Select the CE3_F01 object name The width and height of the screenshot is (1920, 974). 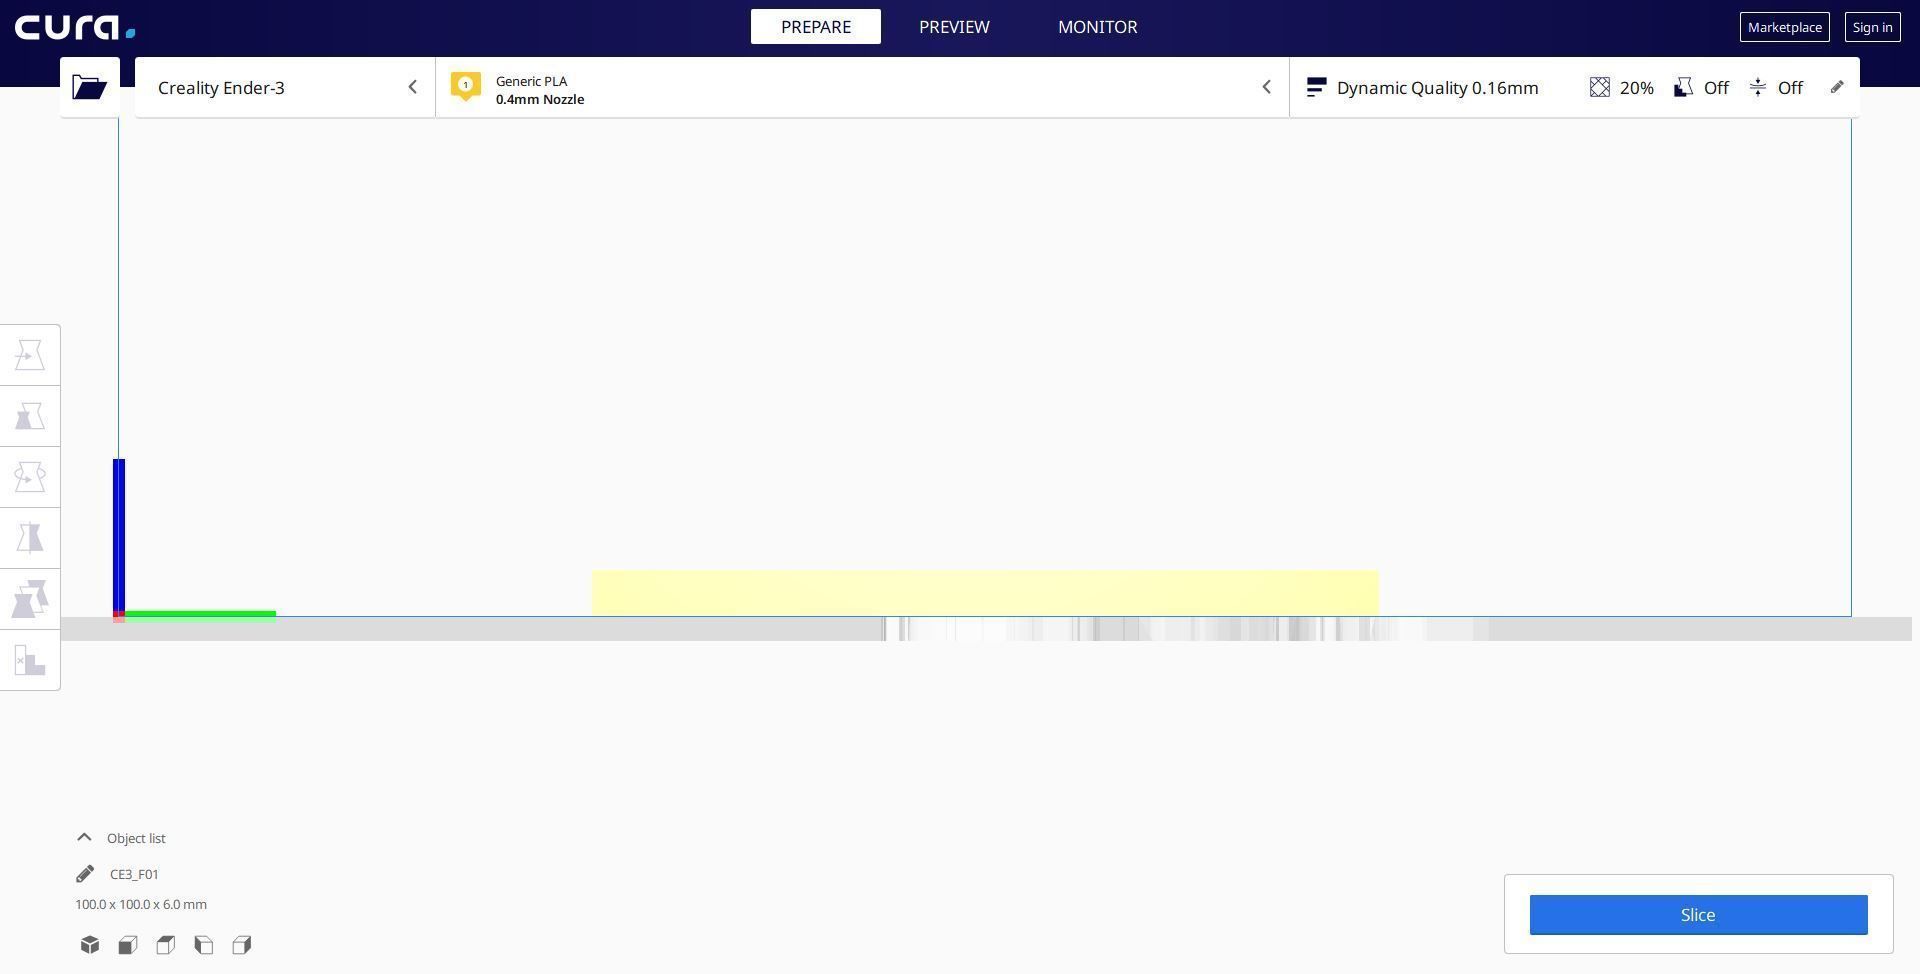point(134,874)
